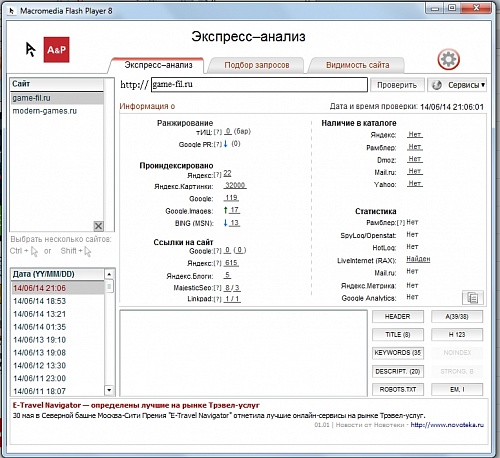Image resolution: width=500 pixels, height=458 pixels.
Task: Click the red A&P logo
Action: coord(56,50)
